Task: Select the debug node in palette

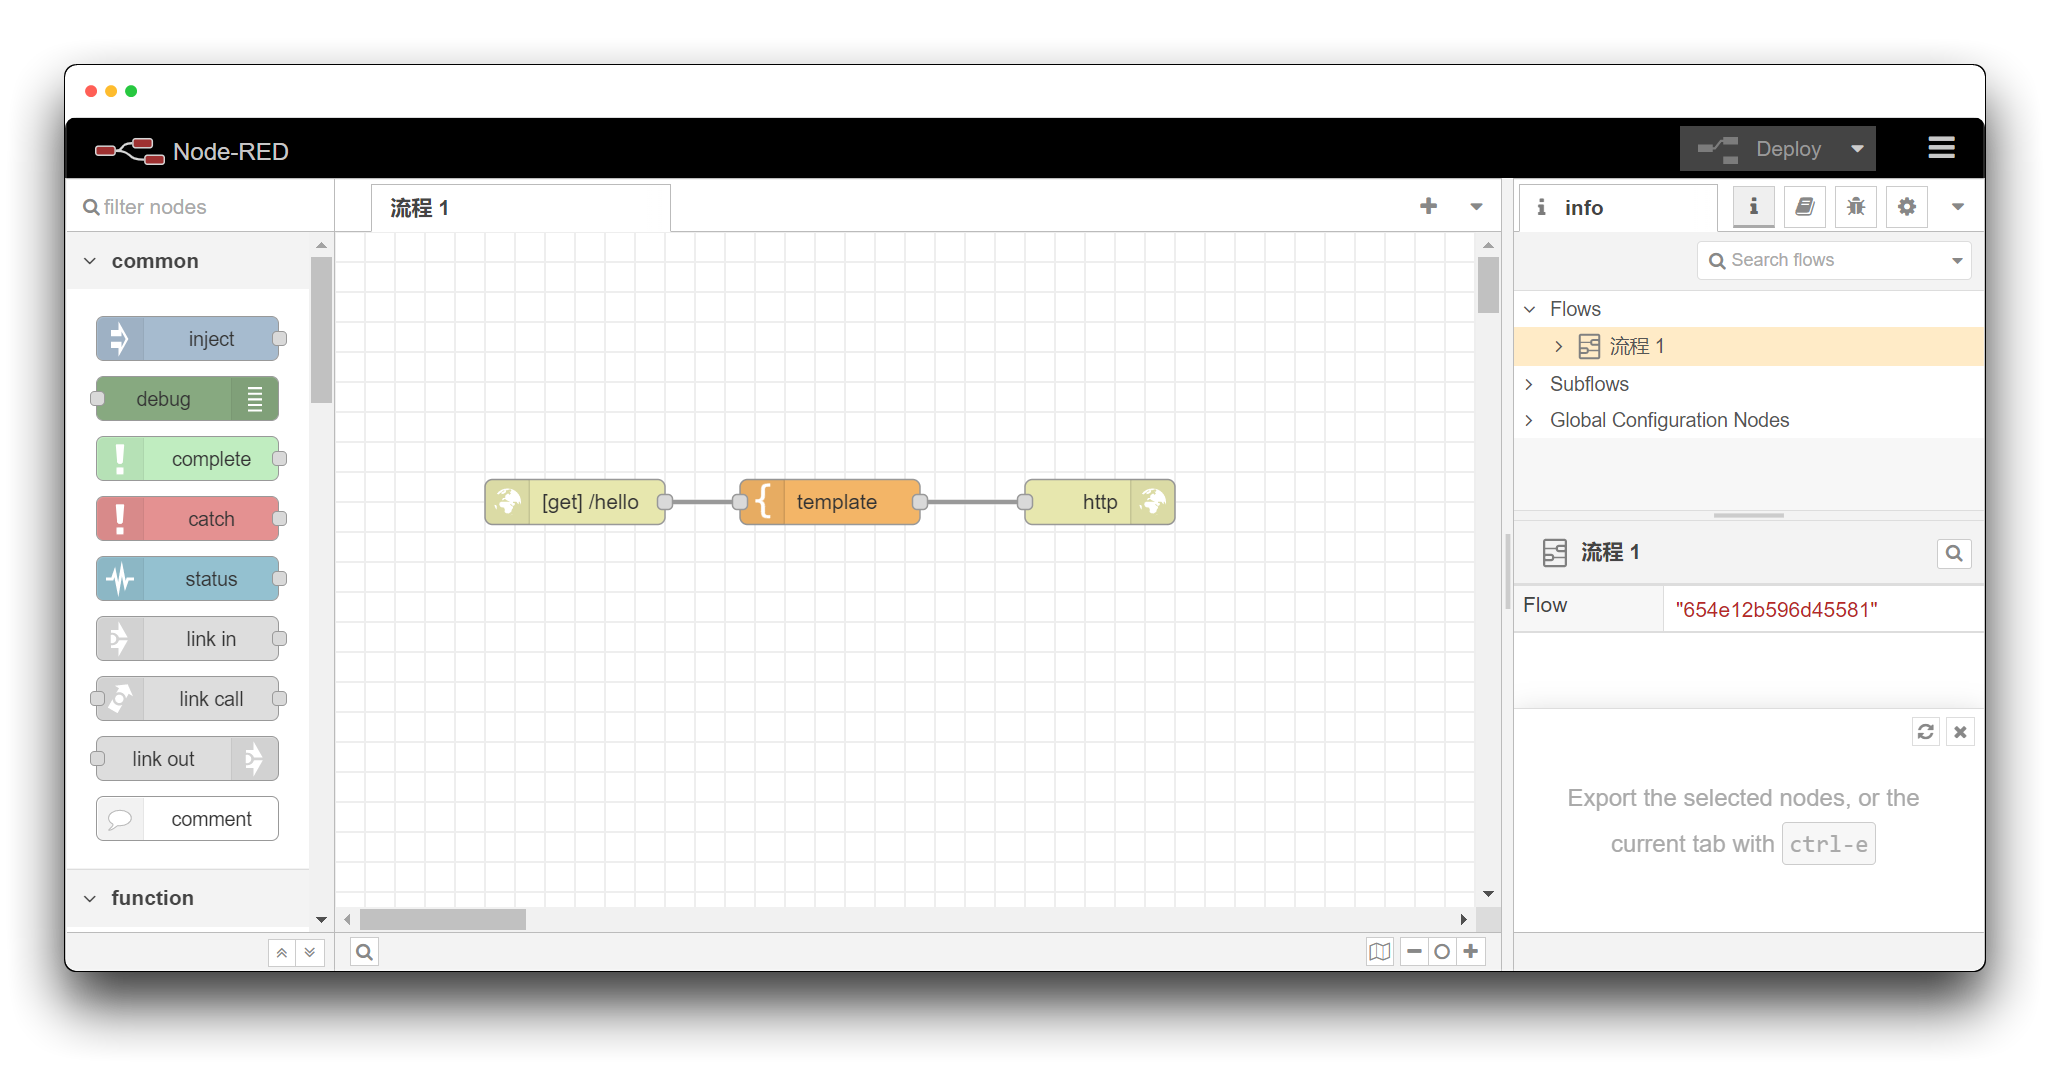Action: (188, 399)
